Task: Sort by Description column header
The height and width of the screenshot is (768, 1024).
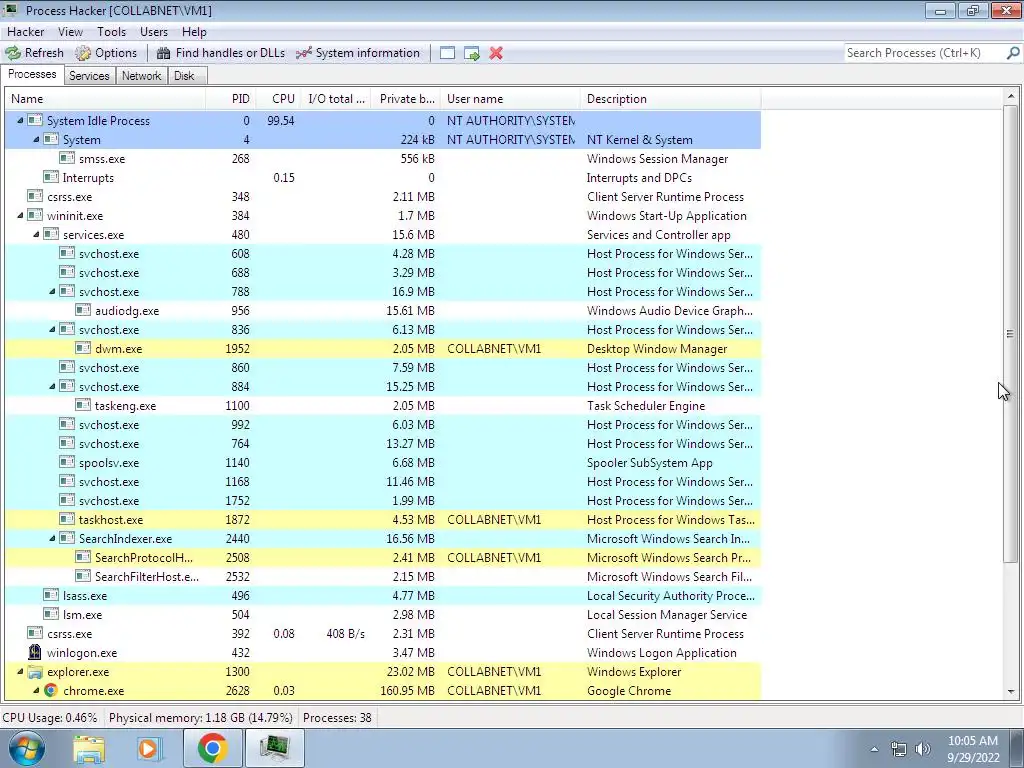Action: [670, 99]
